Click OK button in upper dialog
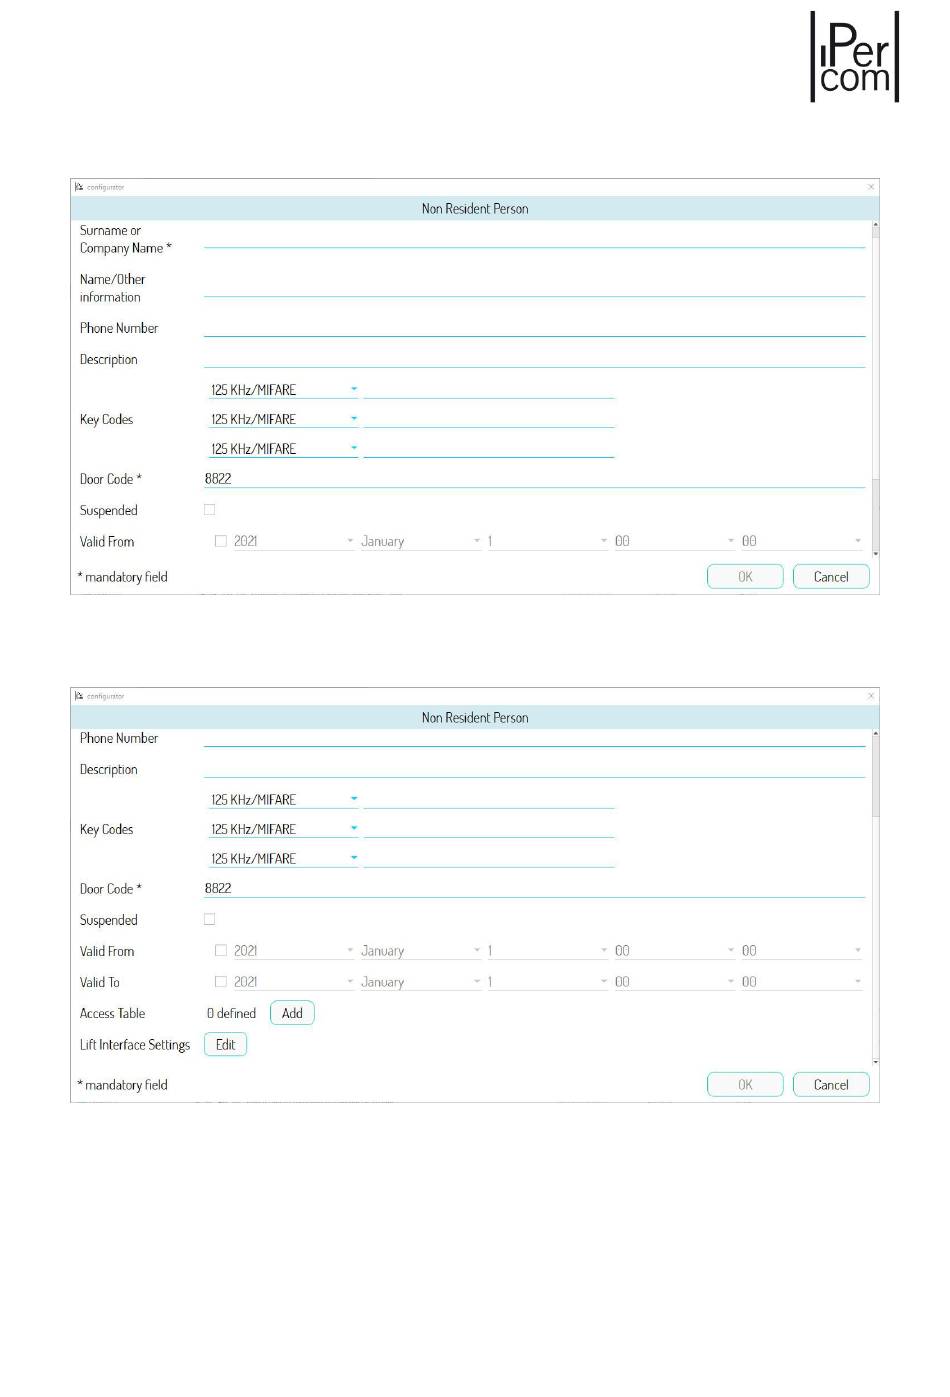 click(745, 577)
